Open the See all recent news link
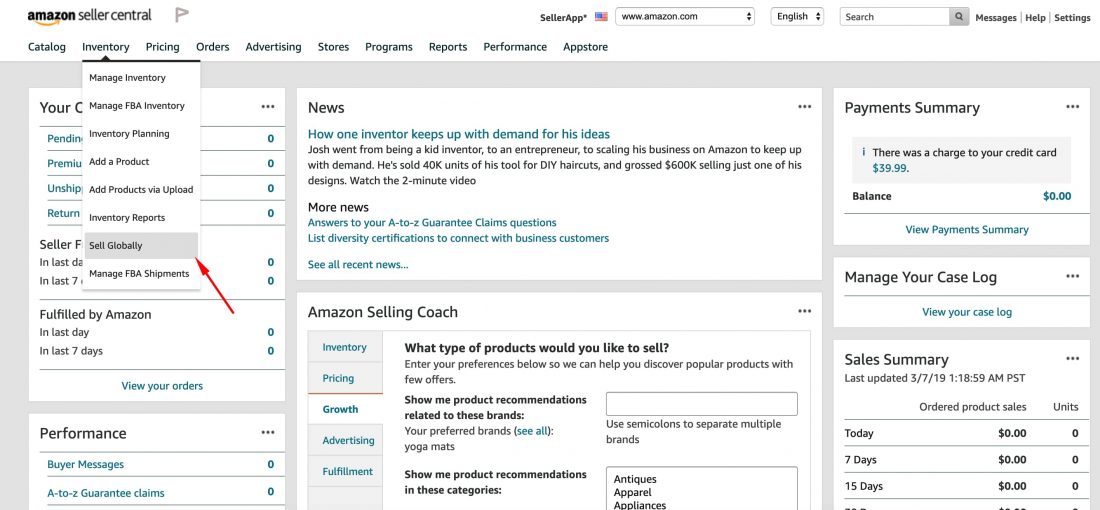 tap(358, 264)
